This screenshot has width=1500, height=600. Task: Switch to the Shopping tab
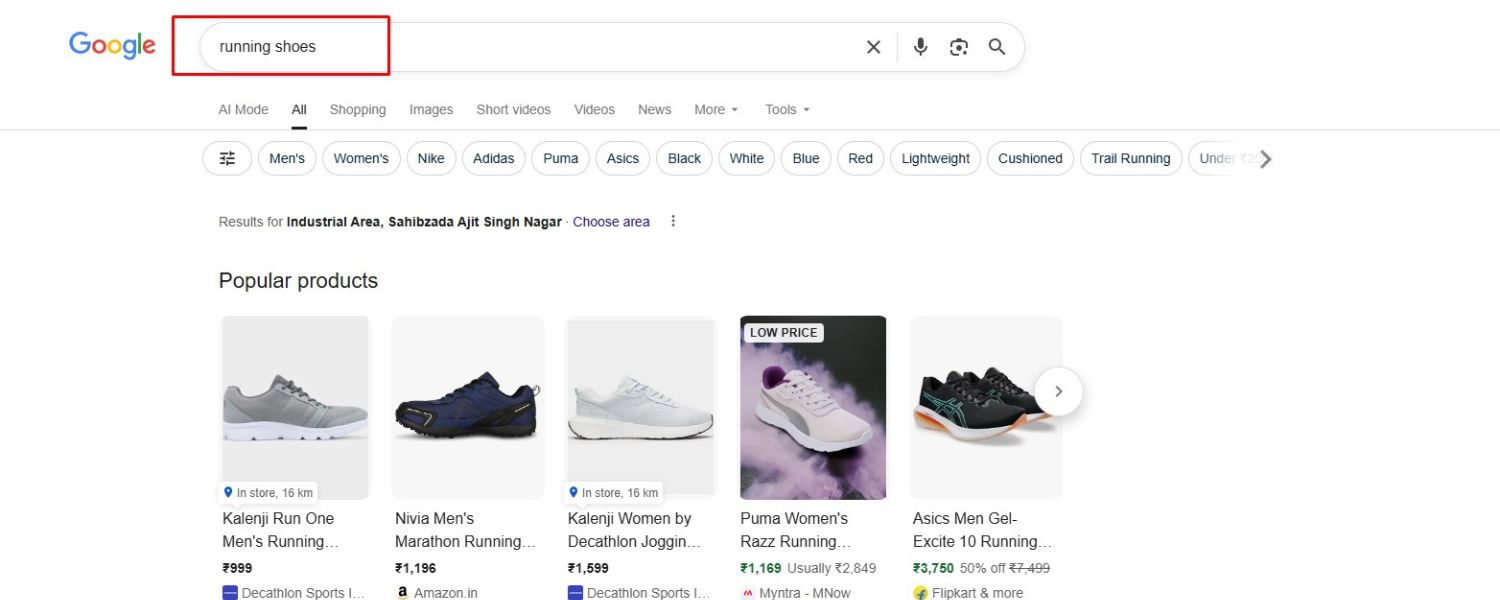pyautogui.click(x=357, y=110)
